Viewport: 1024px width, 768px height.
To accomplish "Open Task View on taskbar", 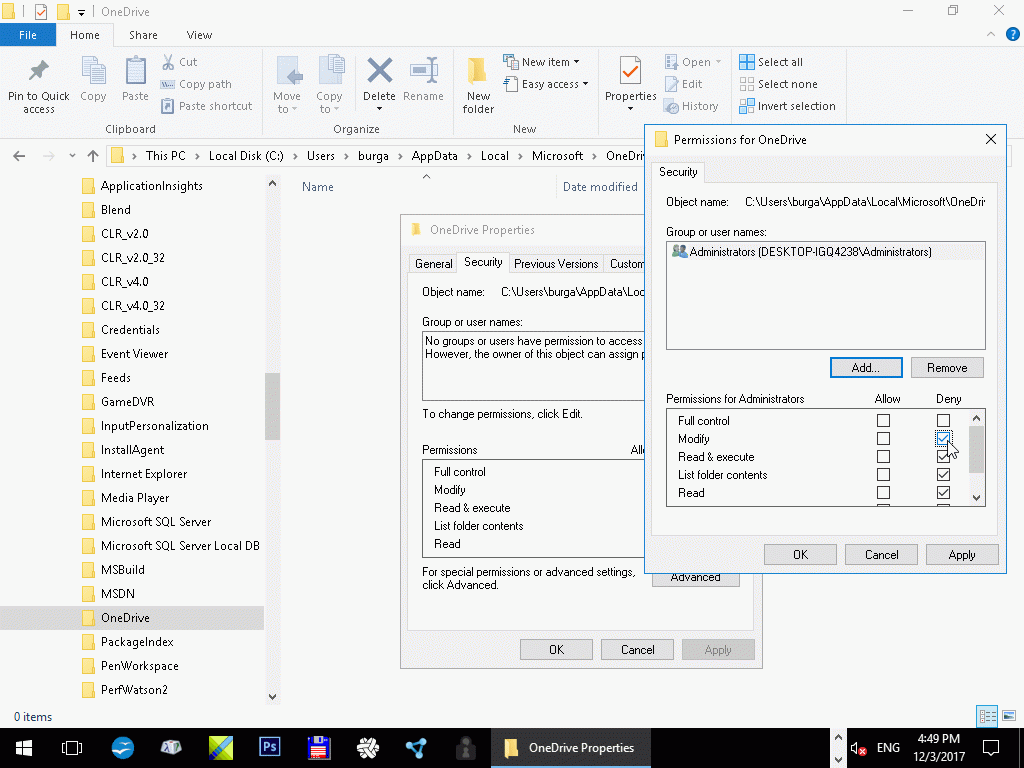I will [72, 748].
